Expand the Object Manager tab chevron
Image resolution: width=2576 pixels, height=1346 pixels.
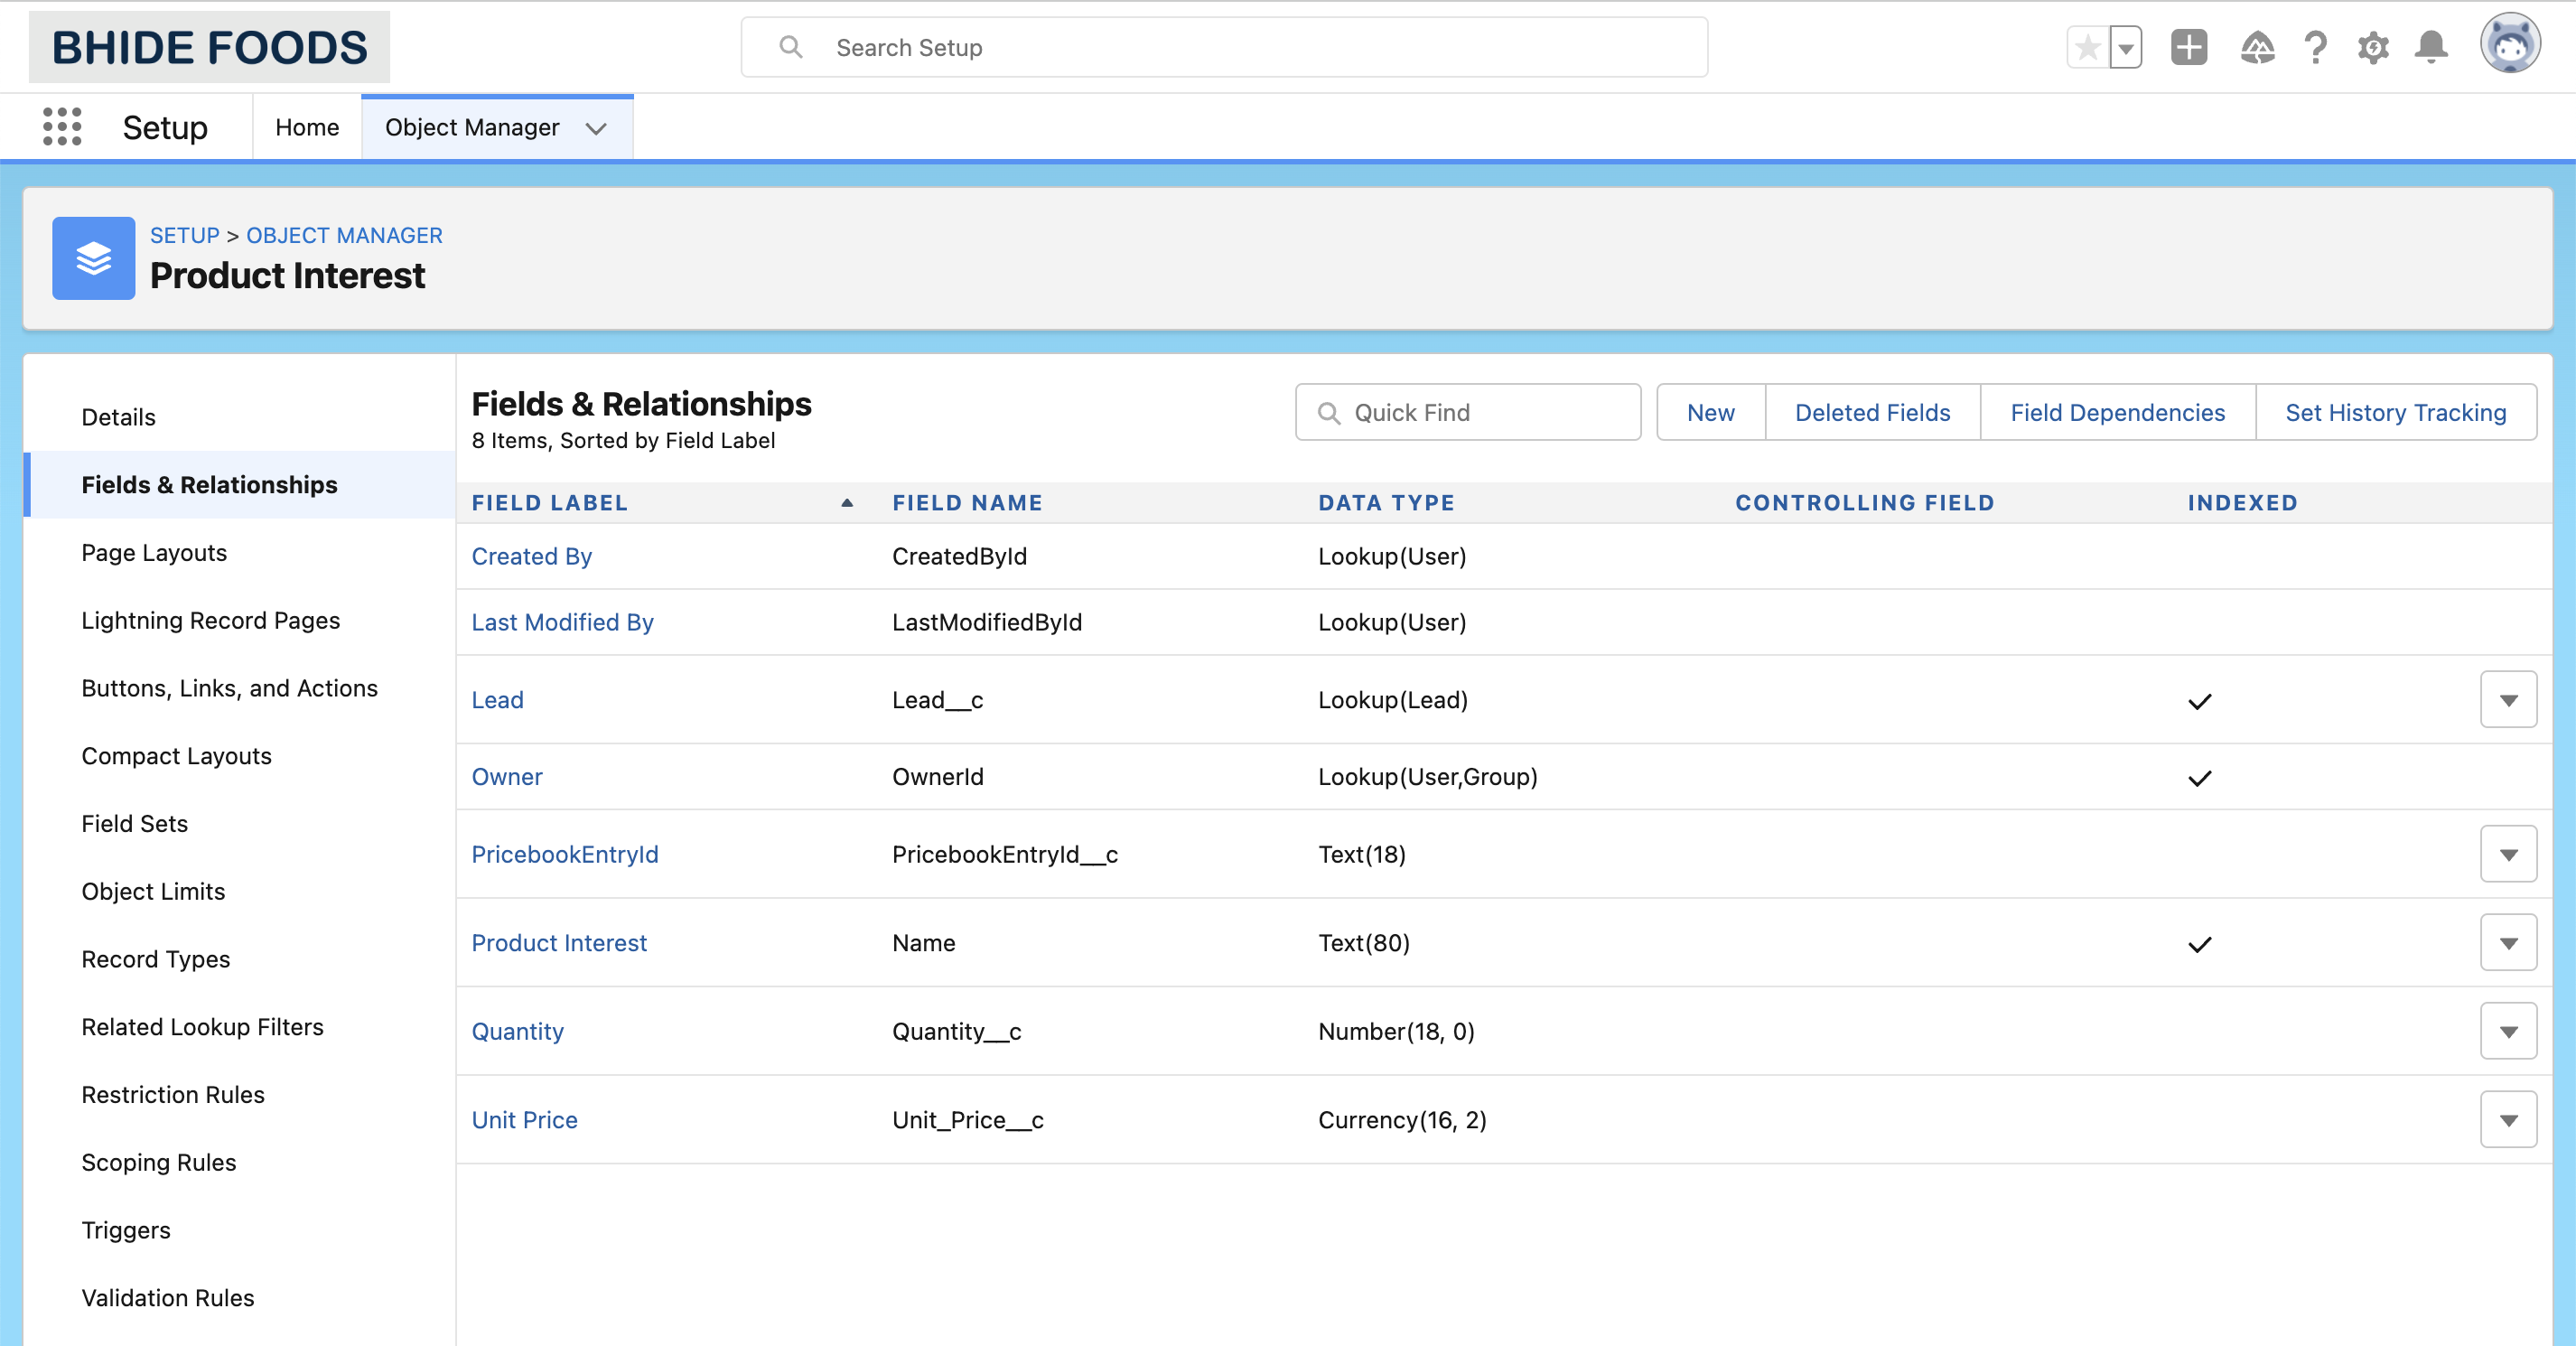[597, 128]
